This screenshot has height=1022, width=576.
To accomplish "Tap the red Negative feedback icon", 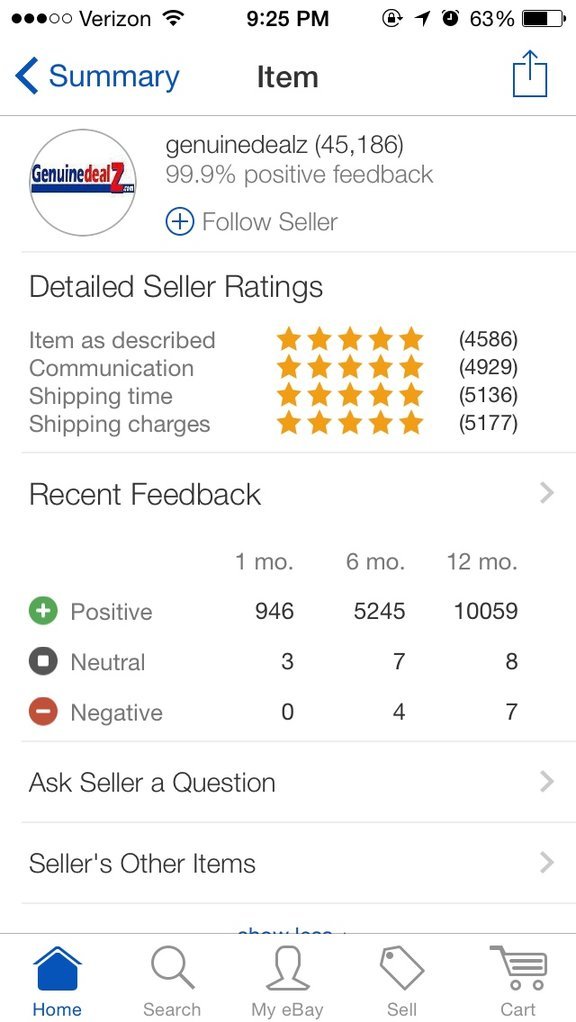I will (x=44, y=712).
